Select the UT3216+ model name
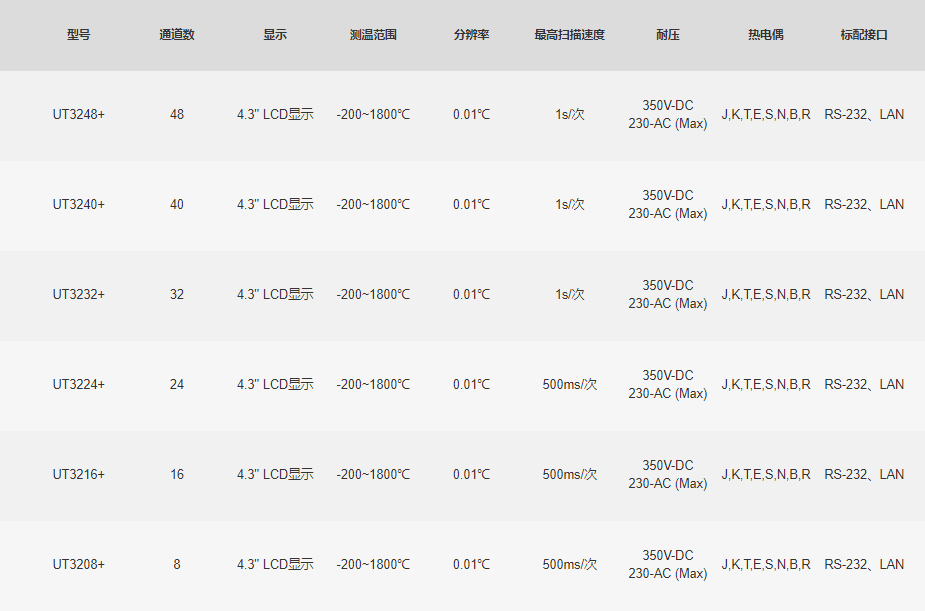The width and height of the screenshot is (925, 611). tap(78, 475)
